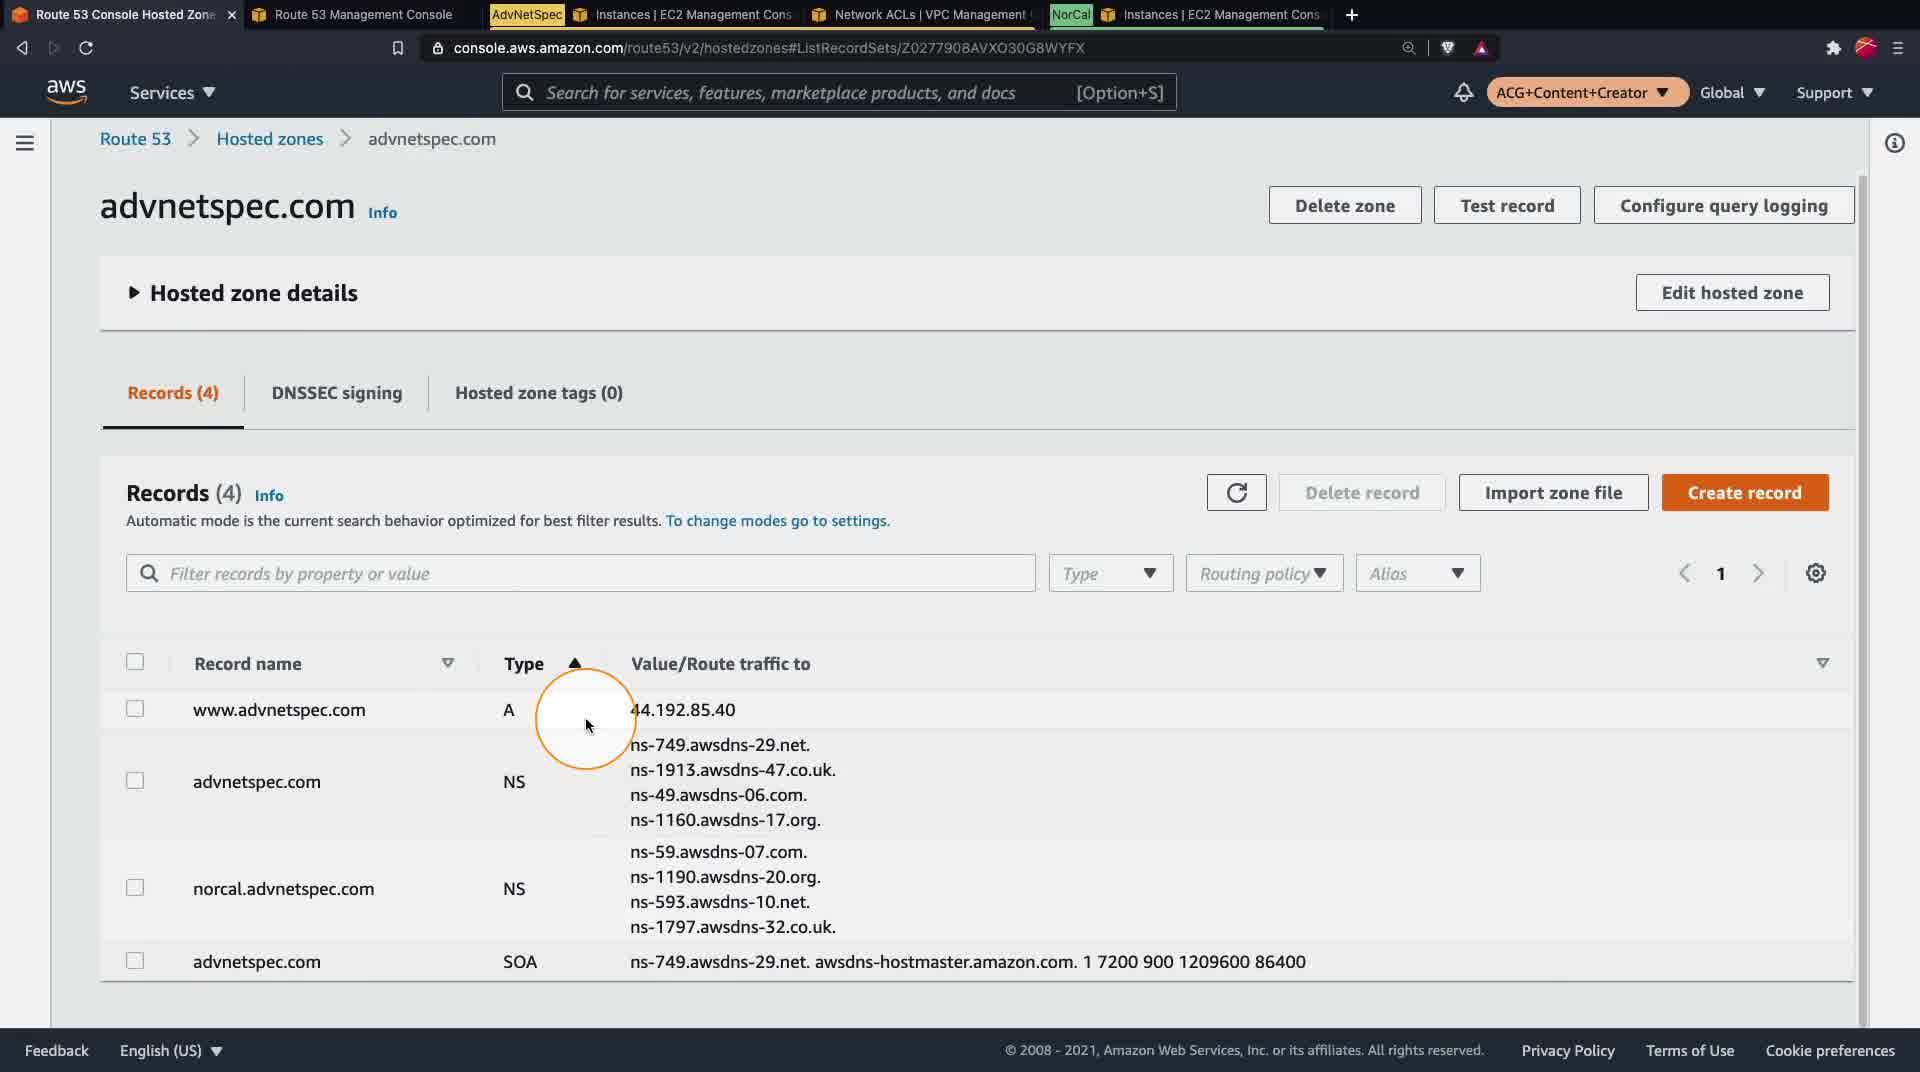This screenshot has width=1920, height=1072.
Task: Open the English (US) language dropdown
Action: [171, 1051]
